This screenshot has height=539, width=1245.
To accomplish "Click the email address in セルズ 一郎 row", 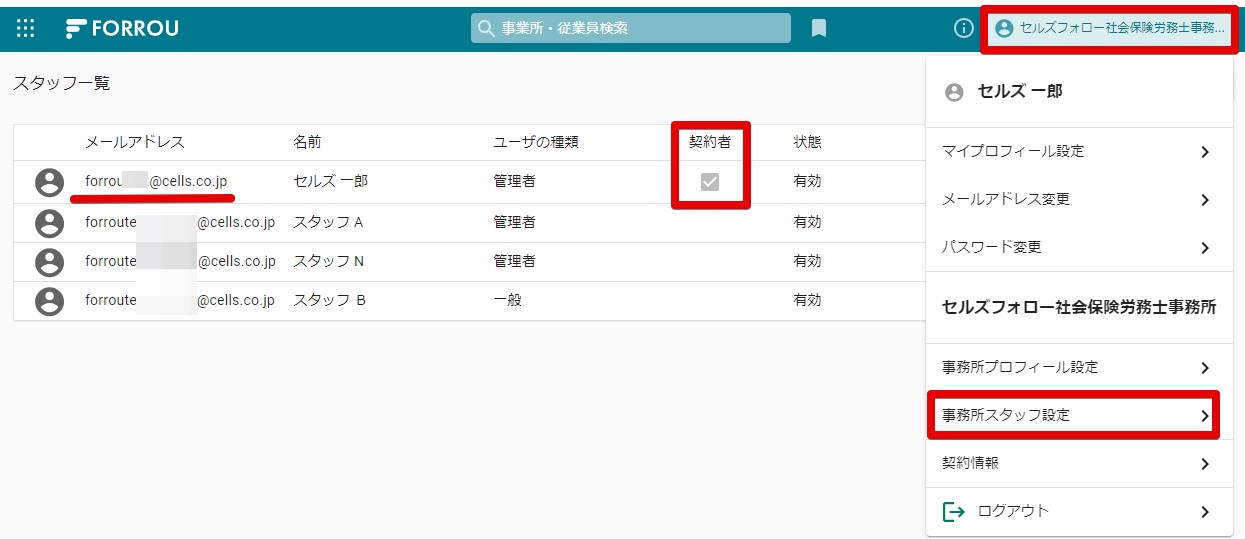I will pyautogui.click(x=156, y=182).
